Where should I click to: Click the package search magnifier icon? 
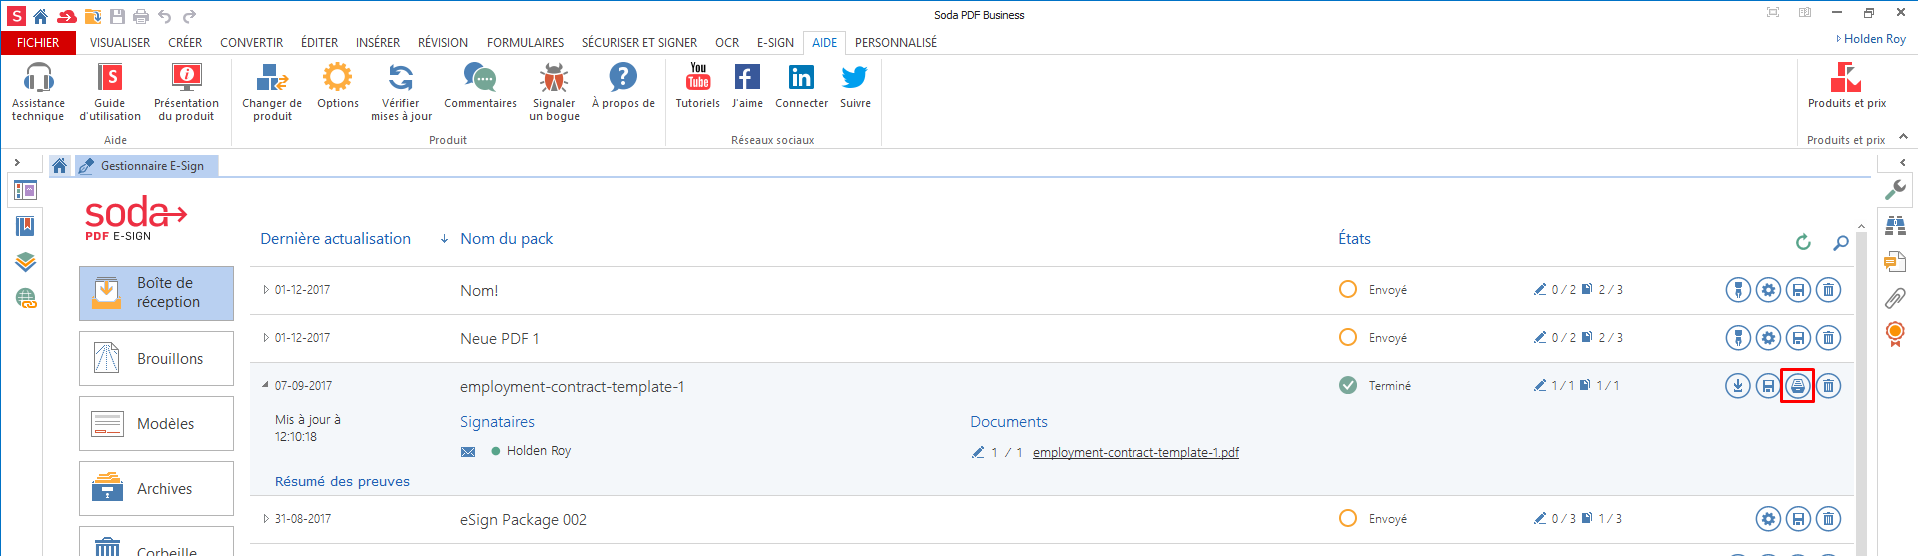[1840, 242]
